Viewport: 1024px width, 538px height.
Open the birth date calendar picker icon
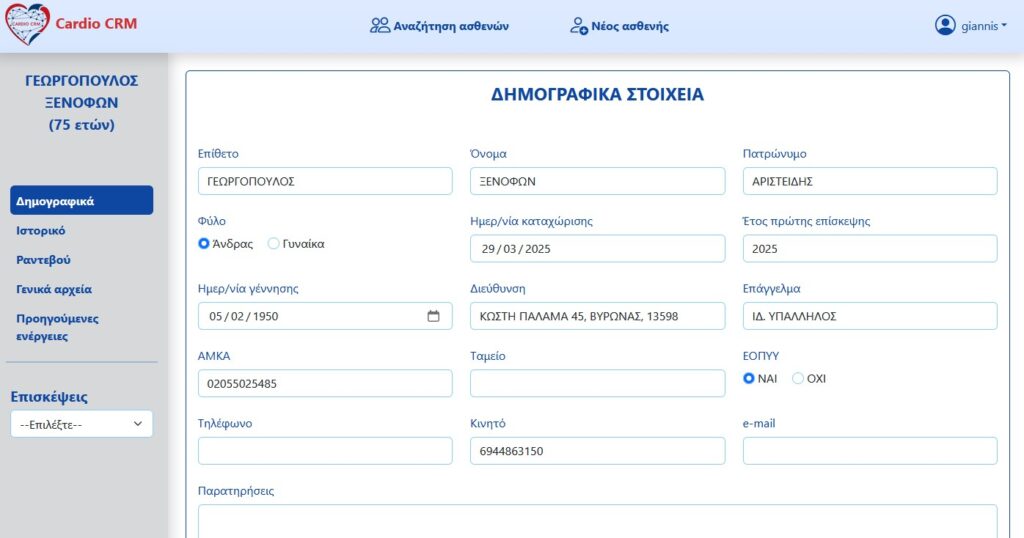(x=433, y=316)
